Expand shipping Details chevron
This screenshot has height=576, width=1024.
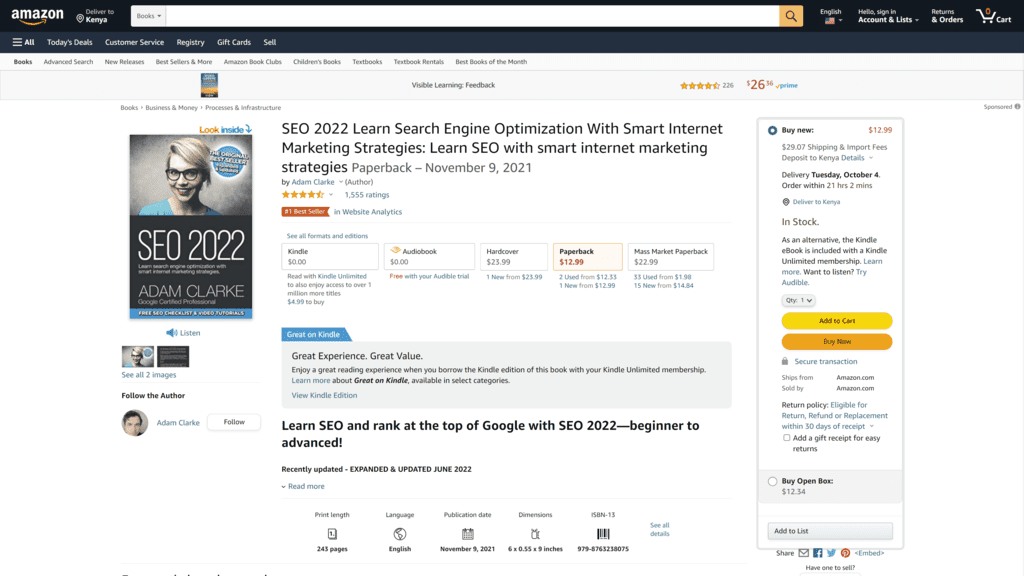click(x=871, y=158)
